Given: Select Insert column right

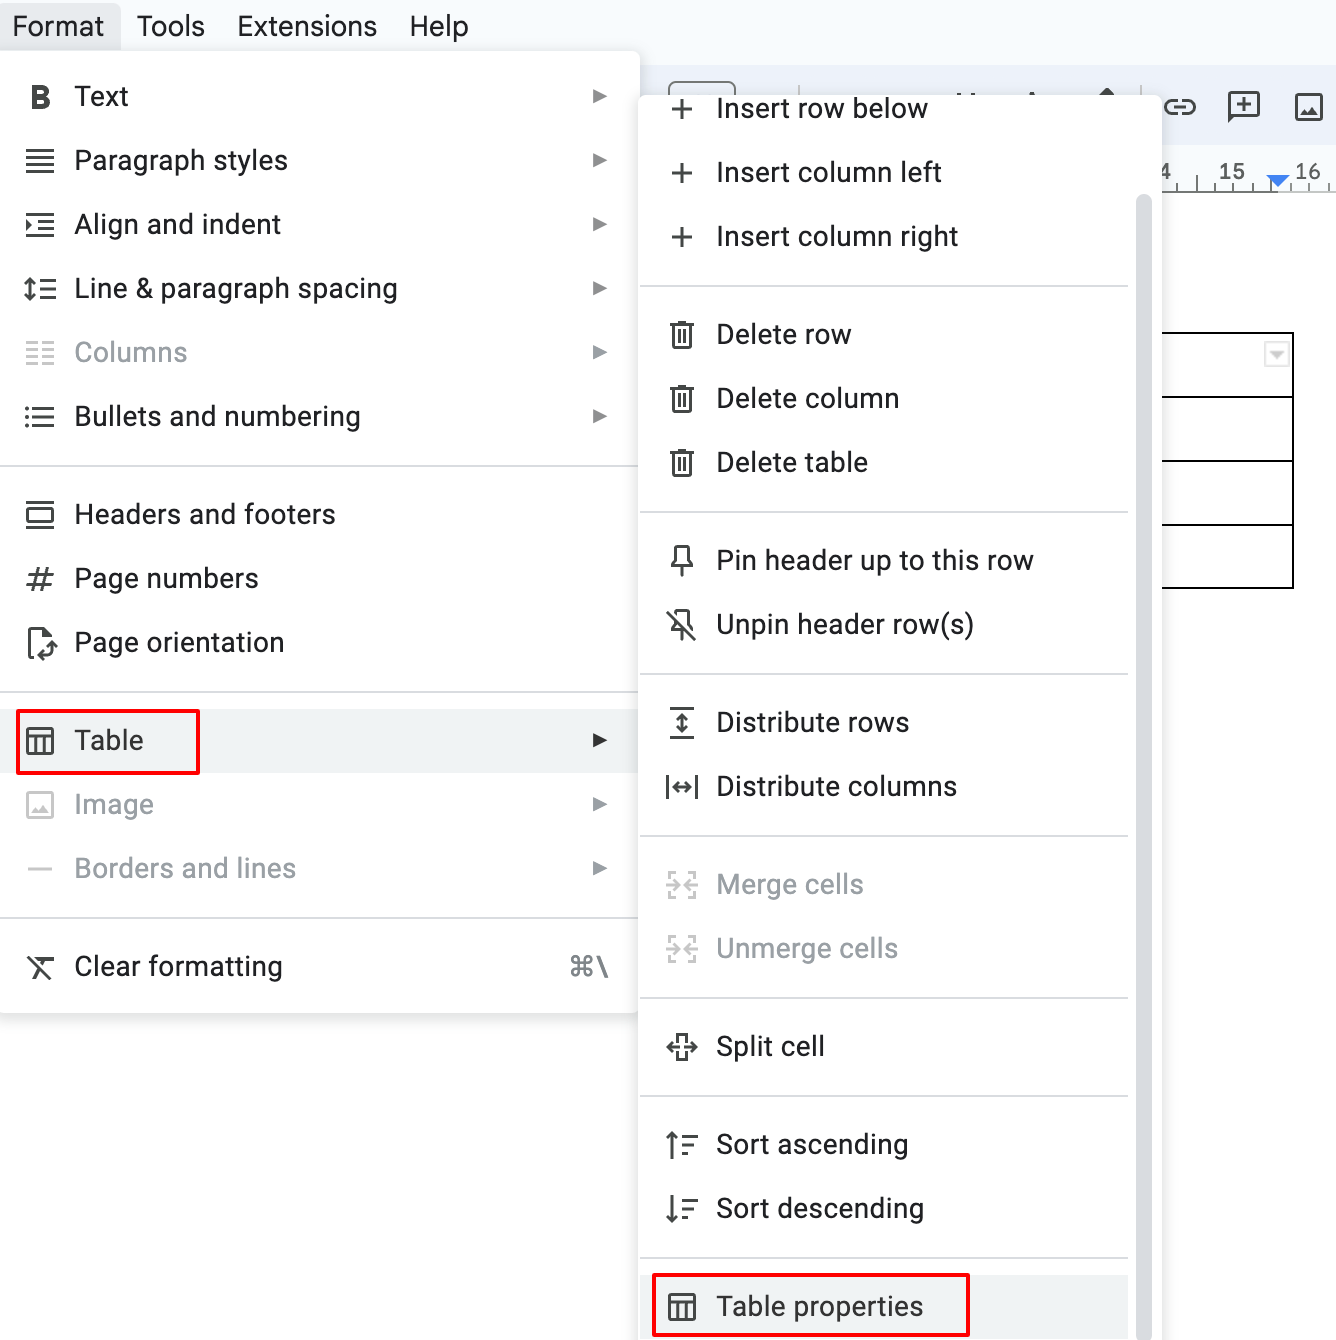Looking at the screenshot, I should click(x=836, y=236).
